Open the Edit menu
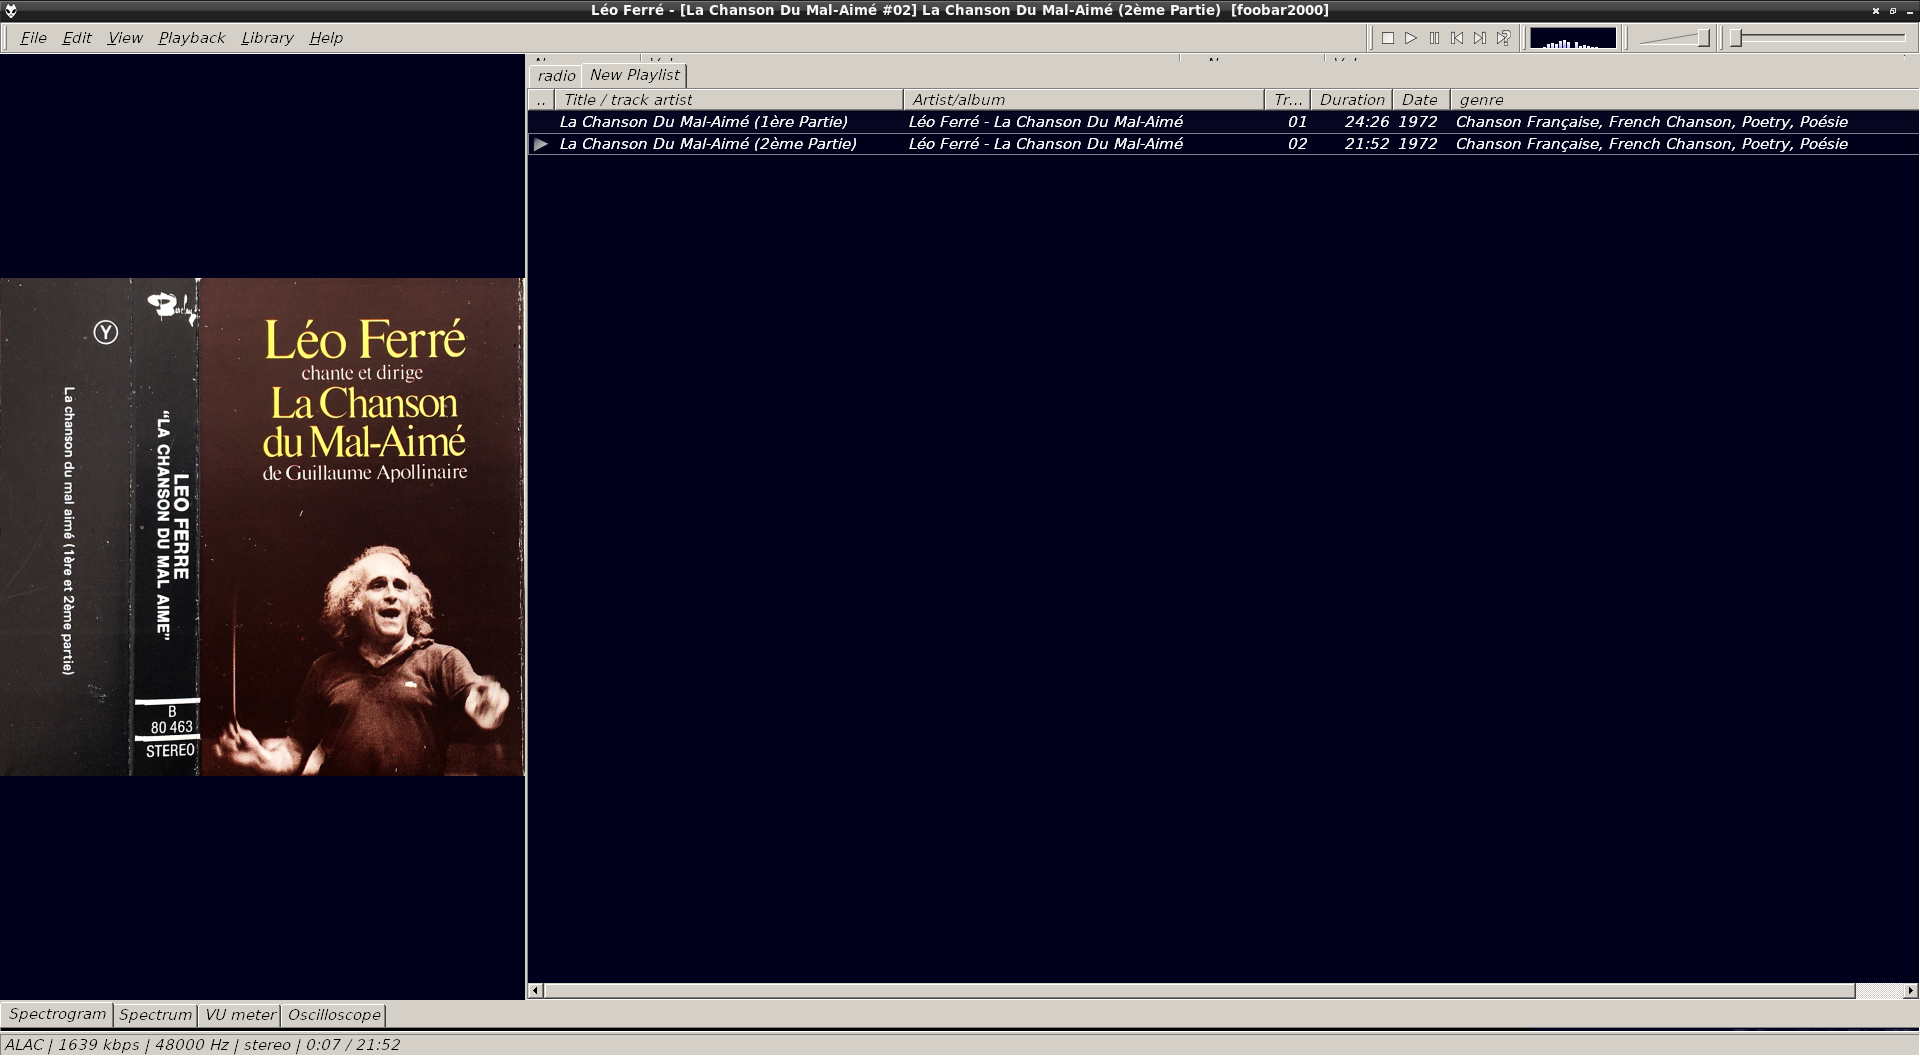1920x1056 pixels. point(77,38)
